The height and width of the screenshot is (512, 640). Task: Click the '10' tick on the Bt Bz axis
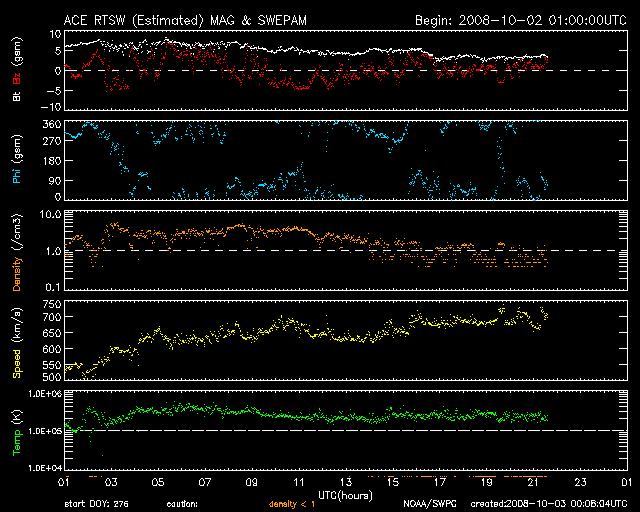coord(55,34)
